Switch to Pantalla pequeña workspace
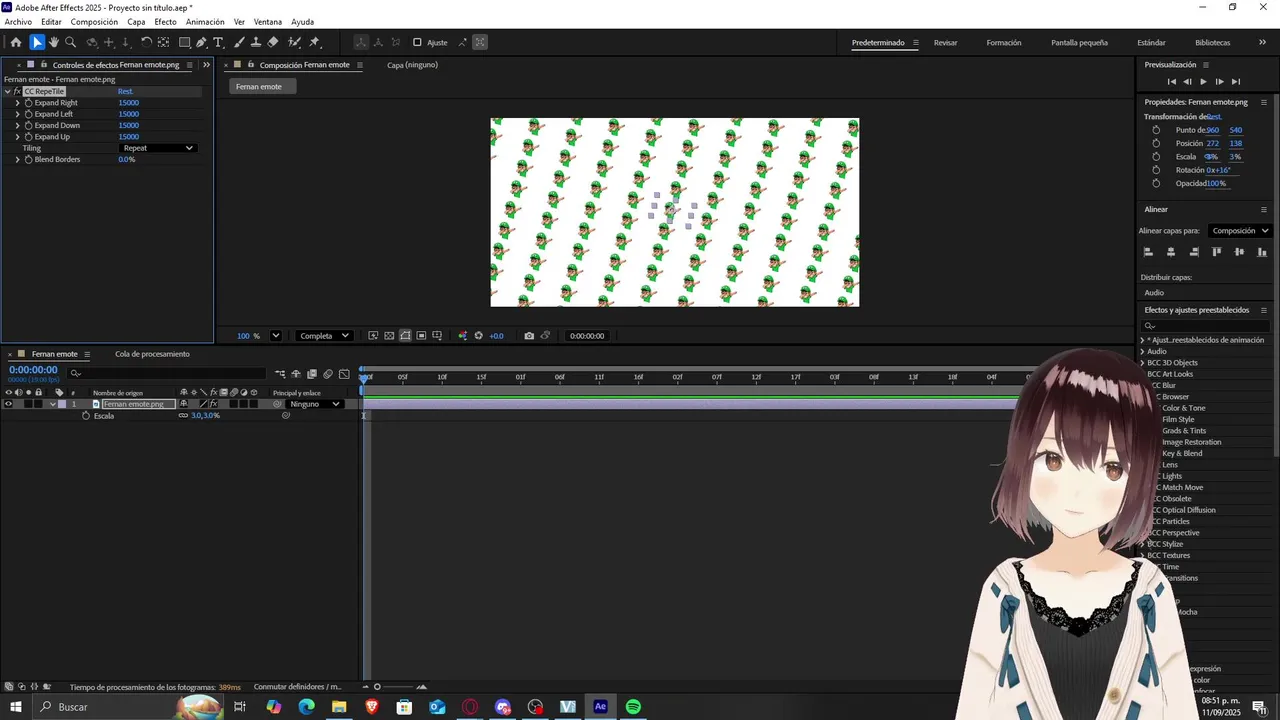This screenshot has width=1280, height=720. pos(1079,43)
